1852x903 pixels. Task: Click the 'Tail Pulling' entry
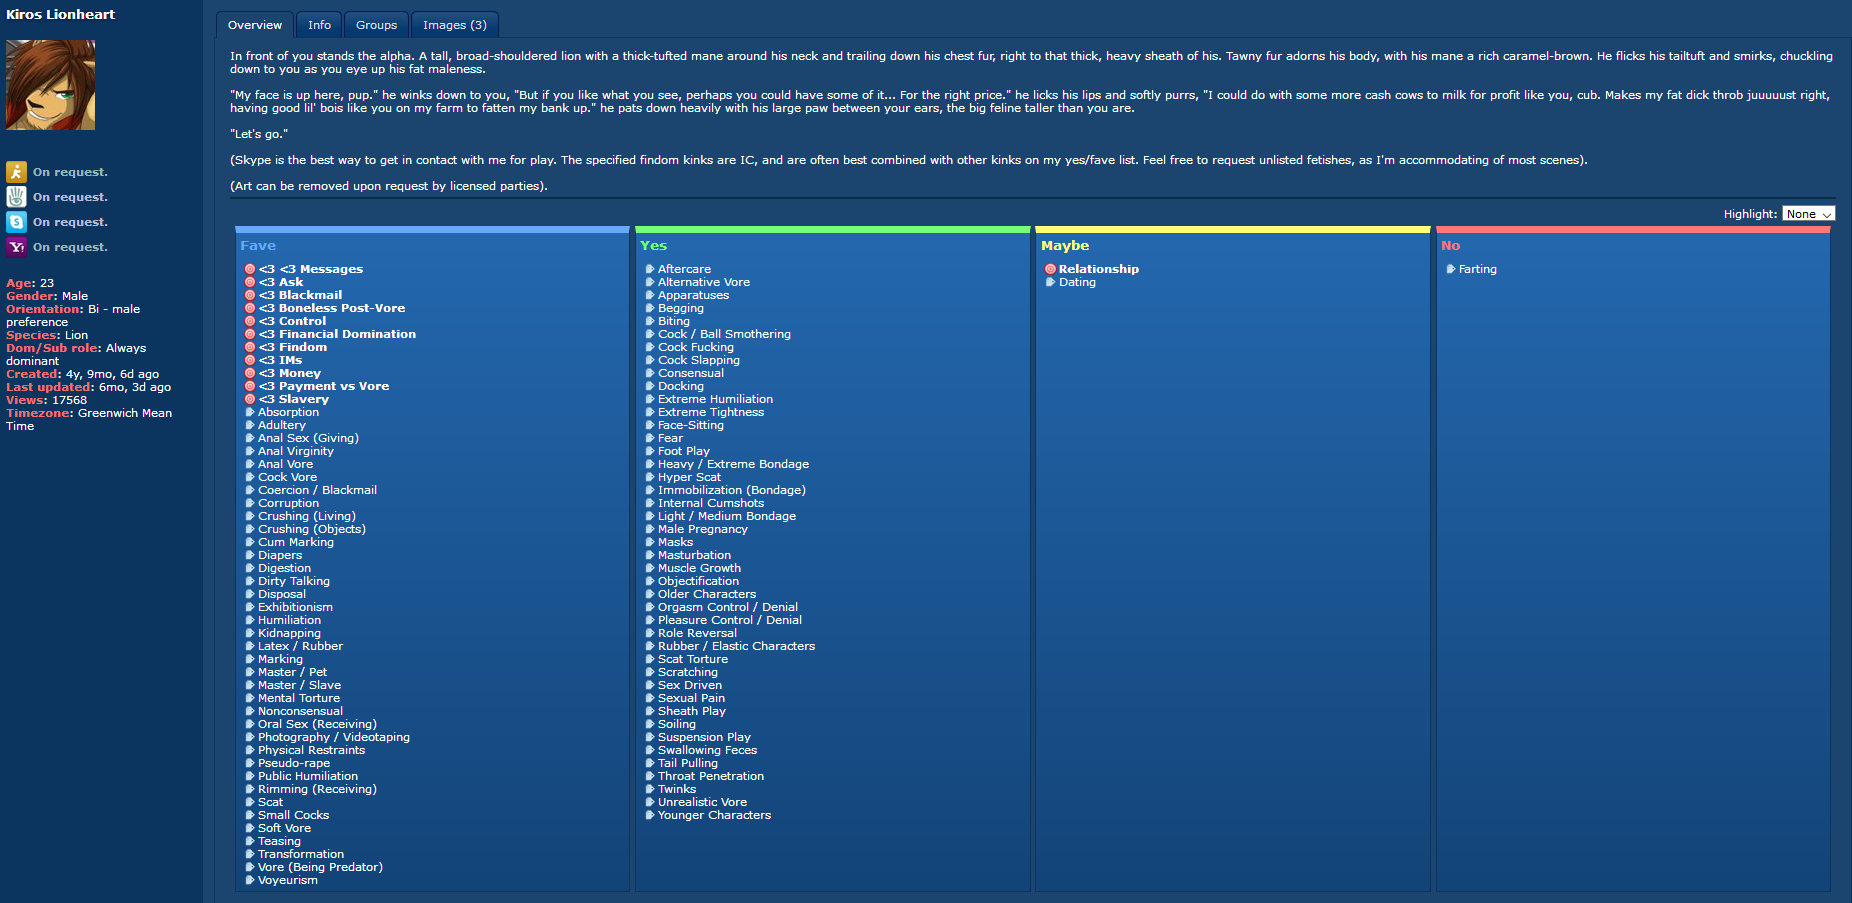click(x=688, y=763)
